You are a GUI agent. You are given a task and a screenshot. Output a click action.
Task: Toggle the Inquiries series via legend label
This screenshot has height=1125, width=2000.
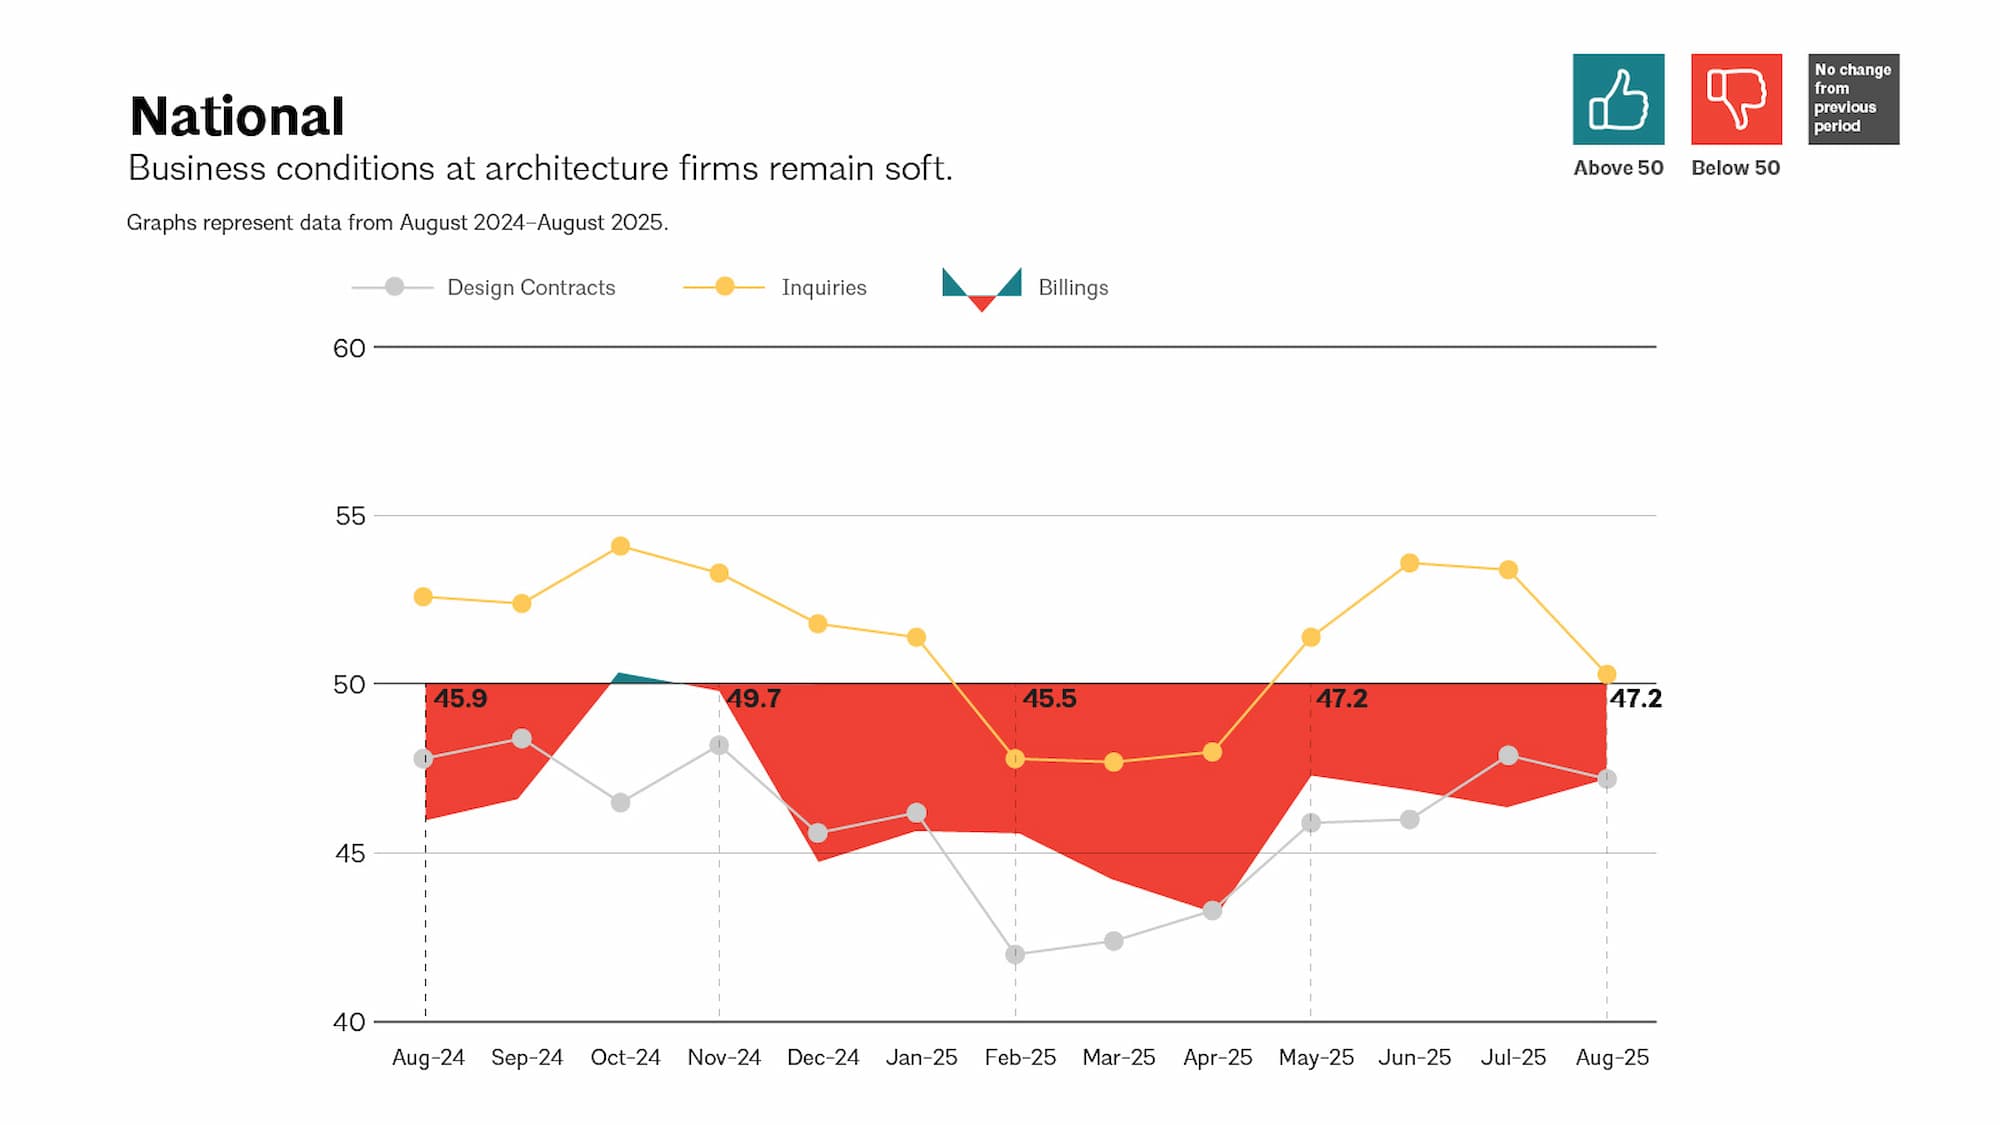[824, 288]
